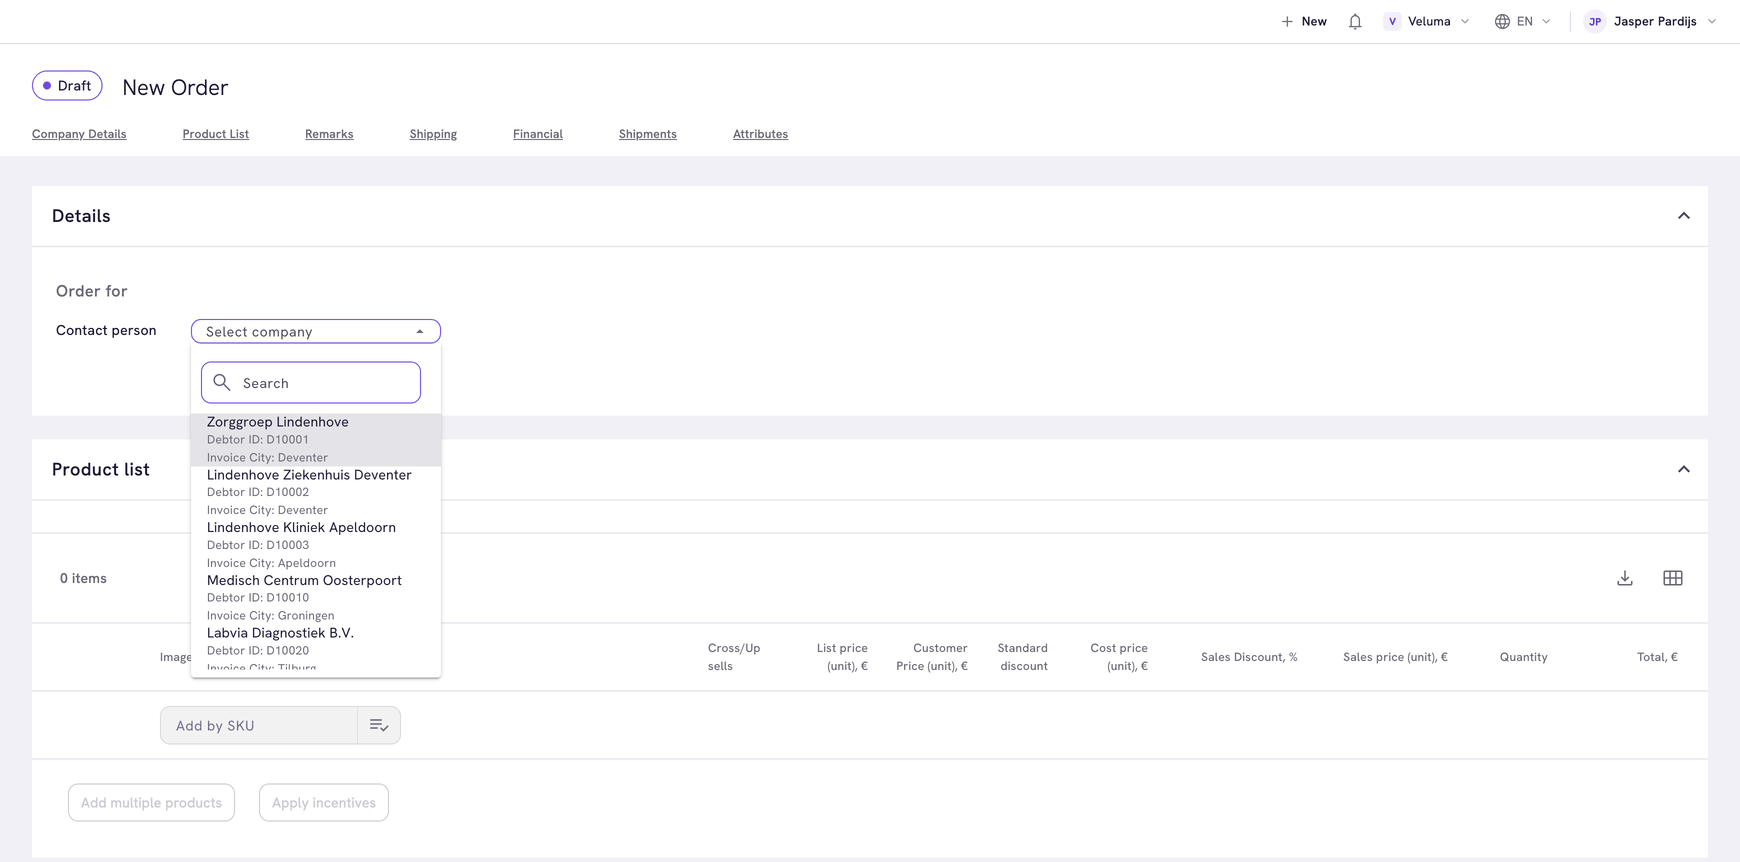The width and height of the screenshot is (1740, 862).
Task: Click the table columns grid icon
Action: coord(1673,578)
